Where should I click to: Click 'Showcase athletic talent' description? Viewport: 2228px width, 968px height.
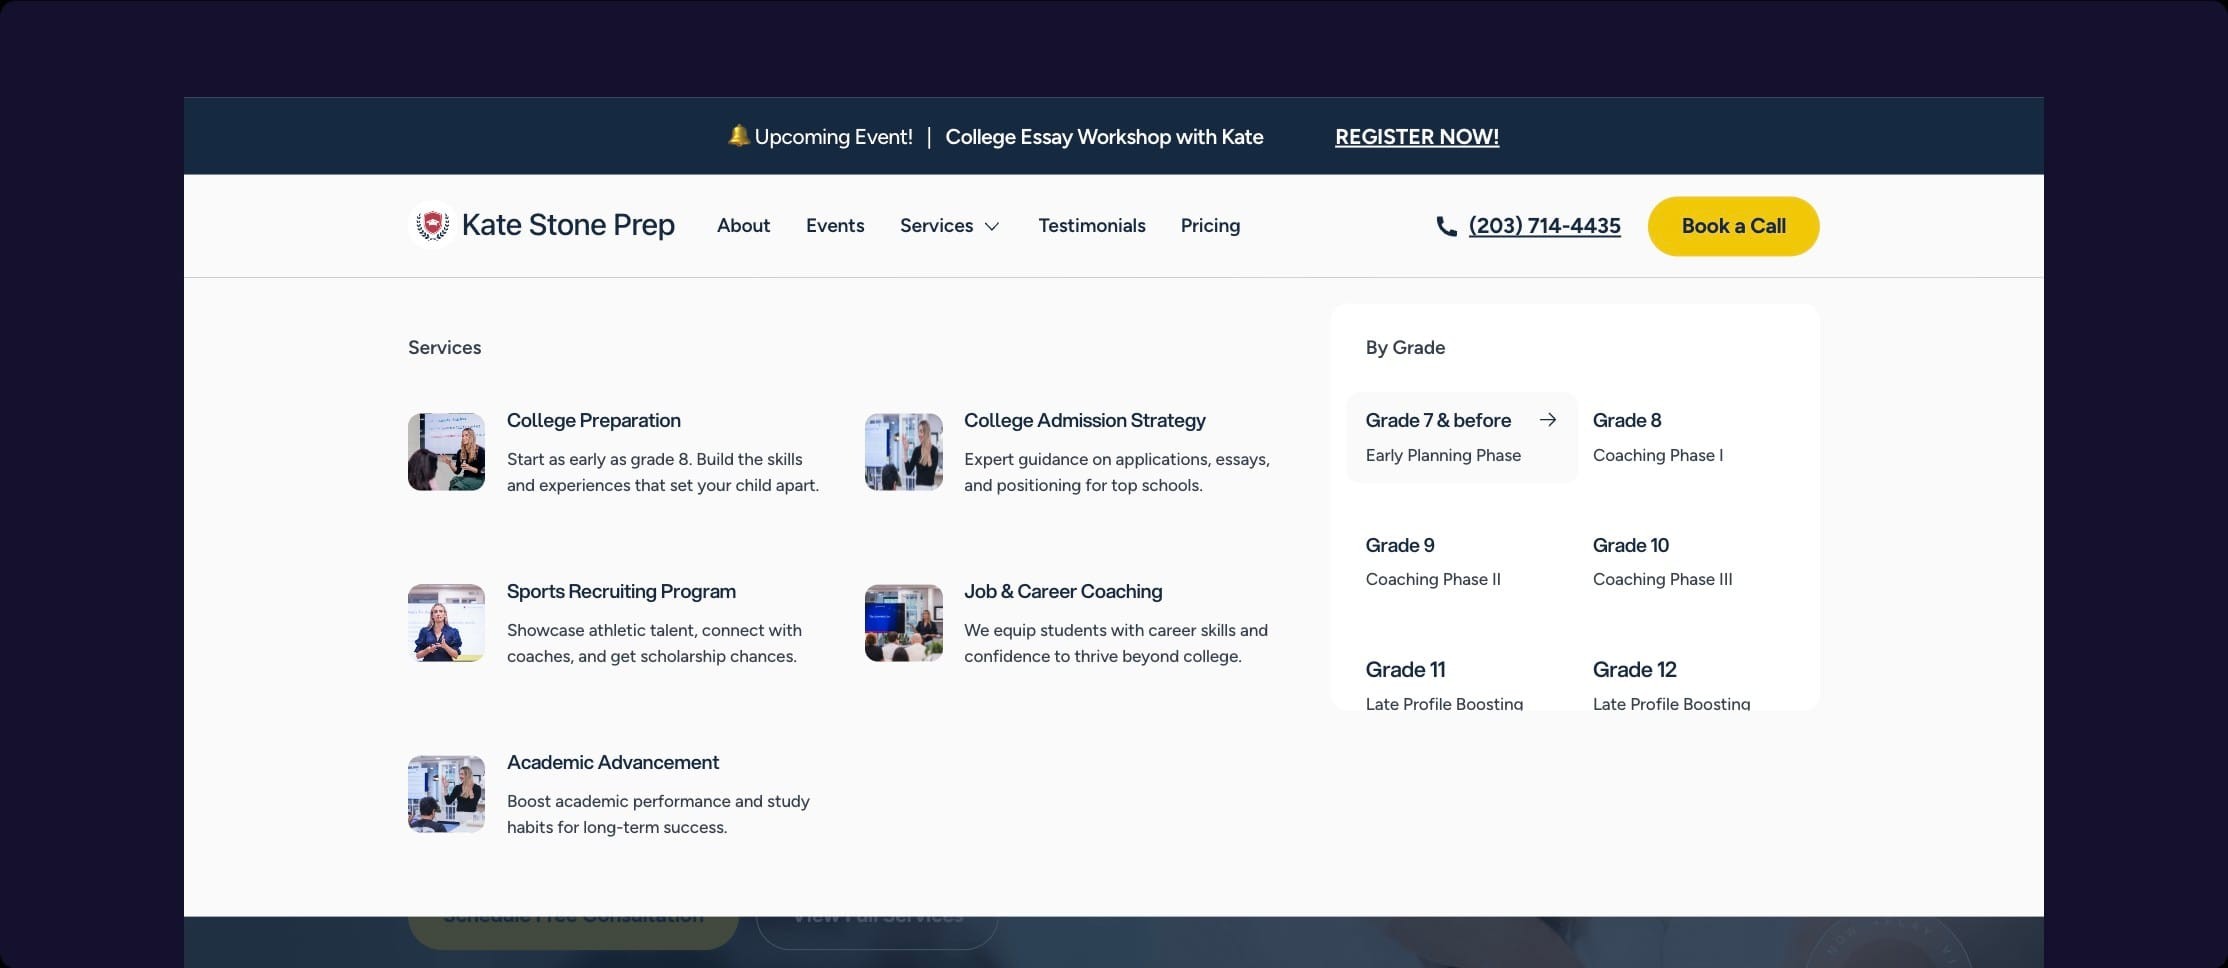click(654, 643)
